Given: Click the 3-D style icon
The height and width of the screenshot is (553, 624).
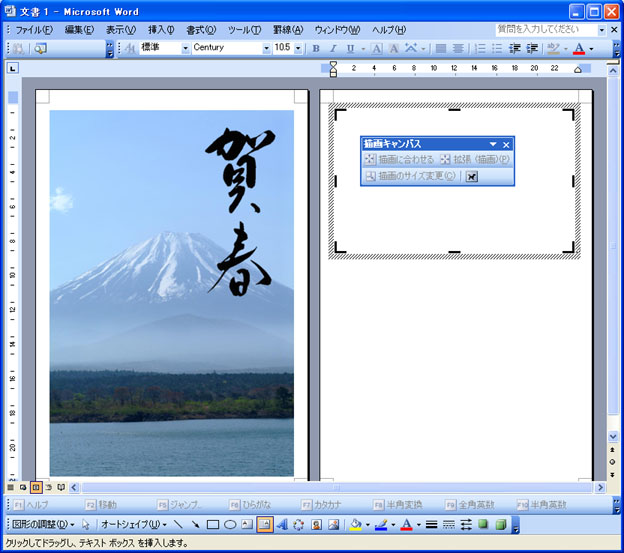Looking at the screenshot, I should pyautogui.click(x=499, y=524).
